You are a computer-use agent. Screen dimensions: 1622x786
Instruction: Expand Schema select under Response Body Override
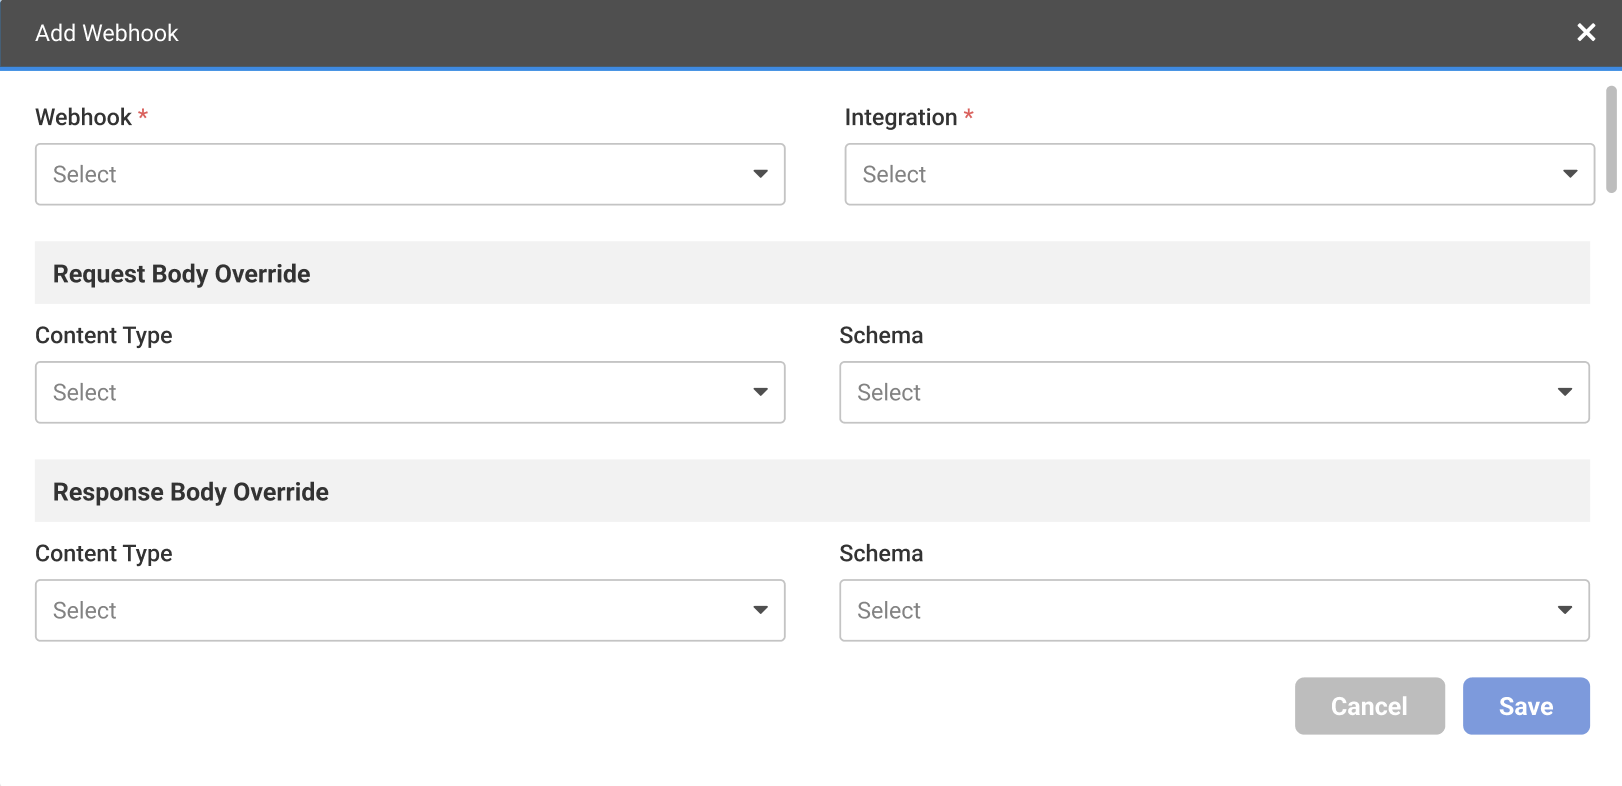pos(1200,610)
